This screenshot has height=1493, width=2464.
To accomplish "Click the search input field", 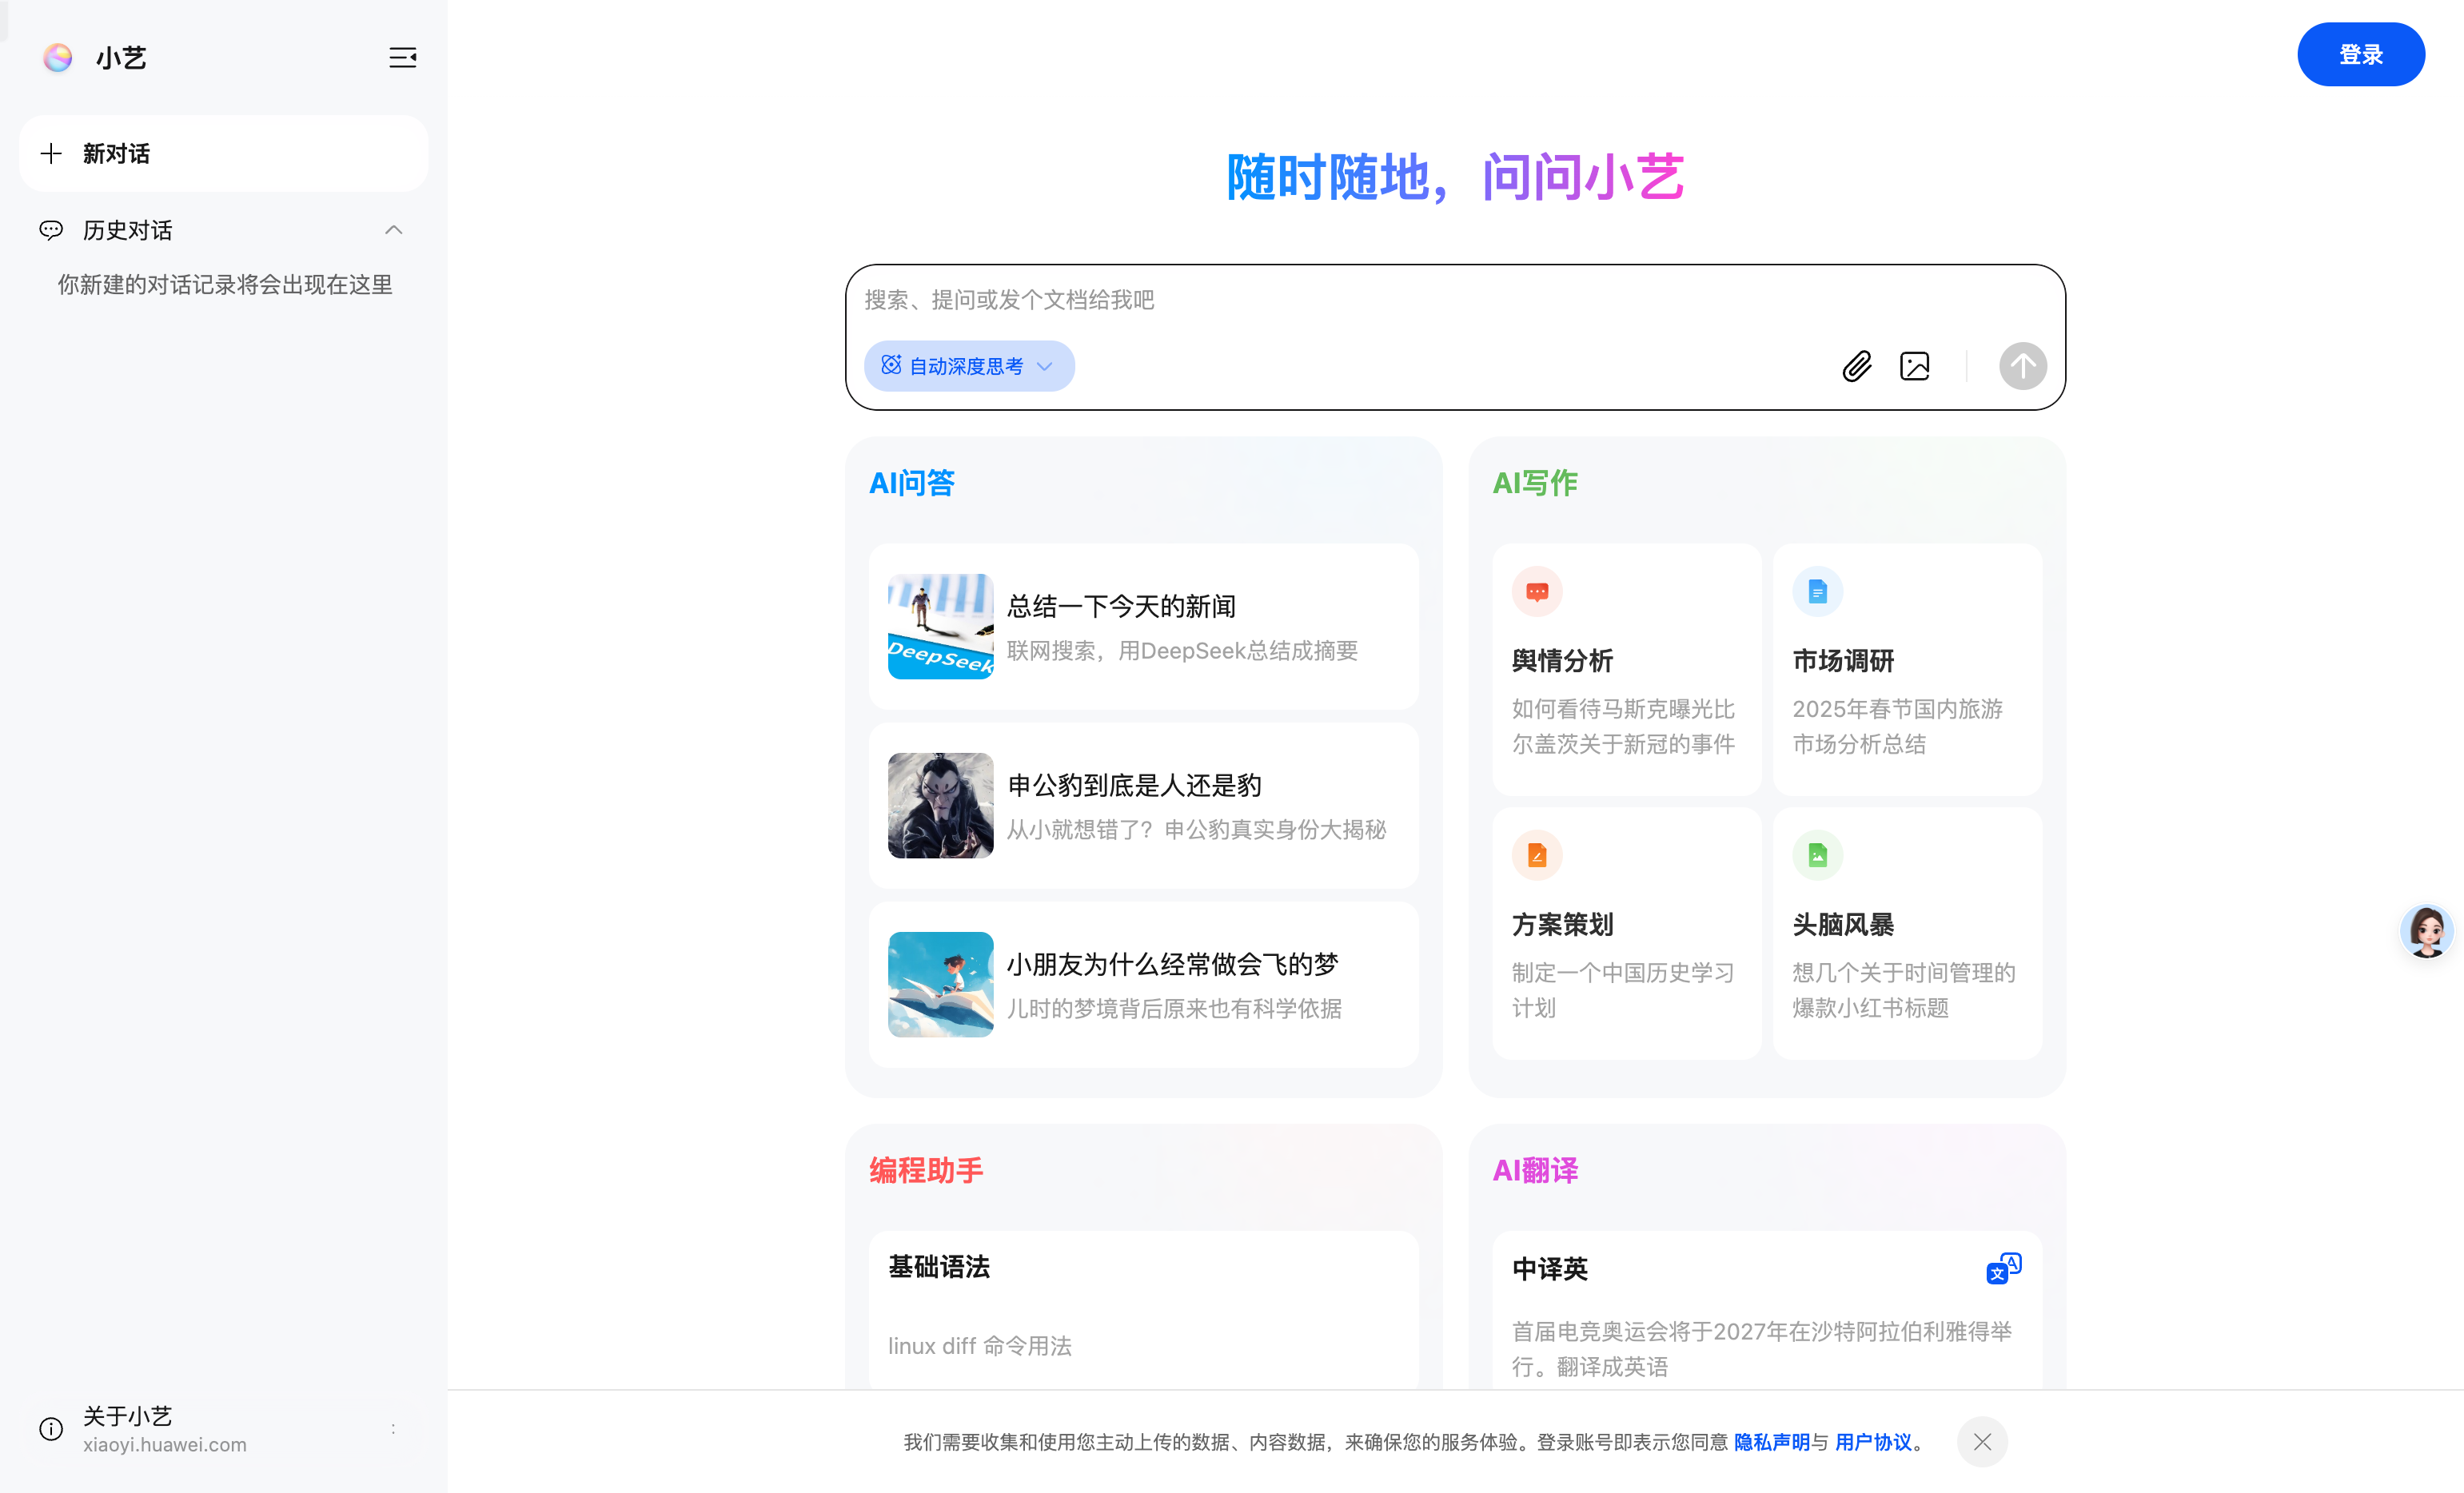I will [x=1300, y=300].
